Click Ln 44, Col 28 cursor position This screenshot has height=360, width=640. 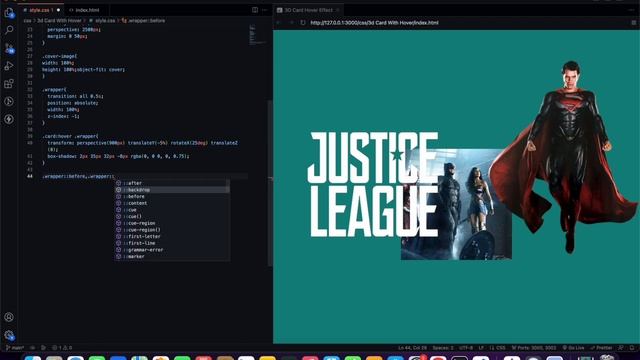[412, 348]
